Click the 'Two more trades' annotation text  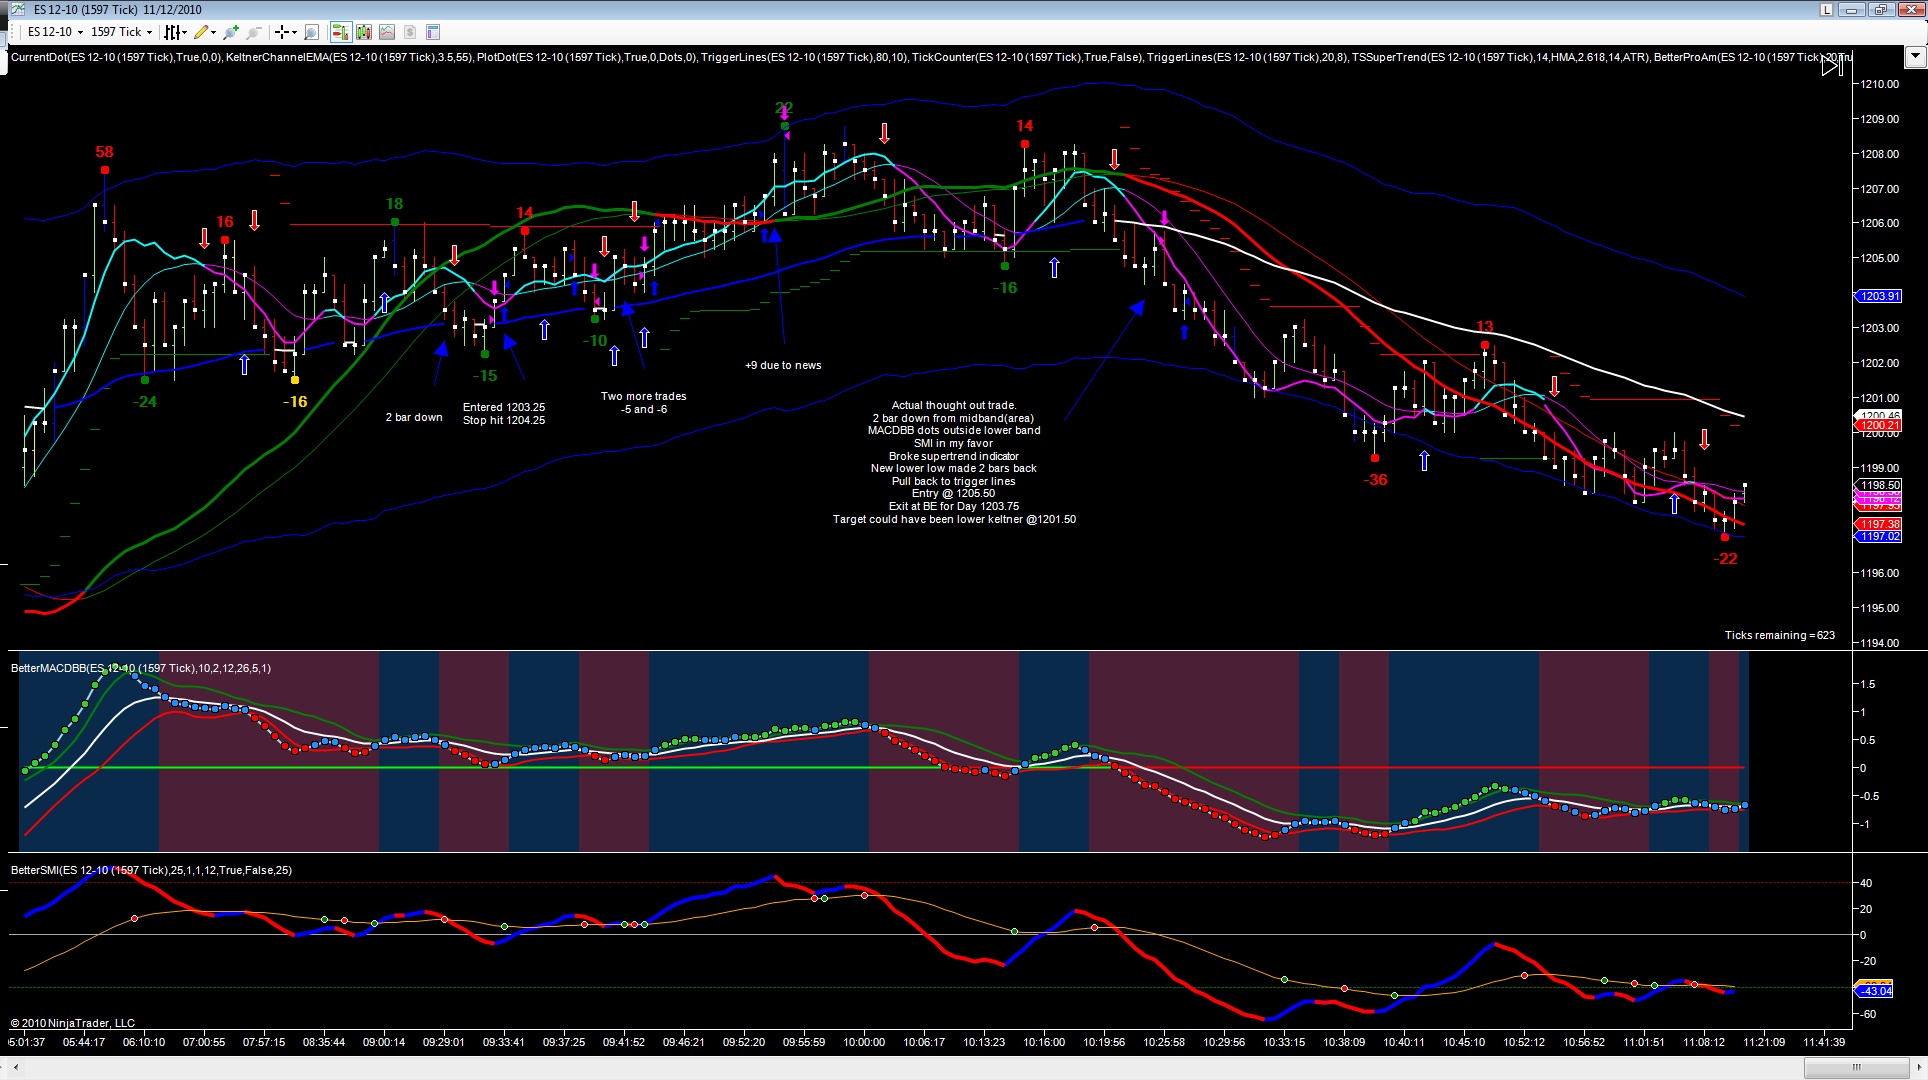(643, 396)
